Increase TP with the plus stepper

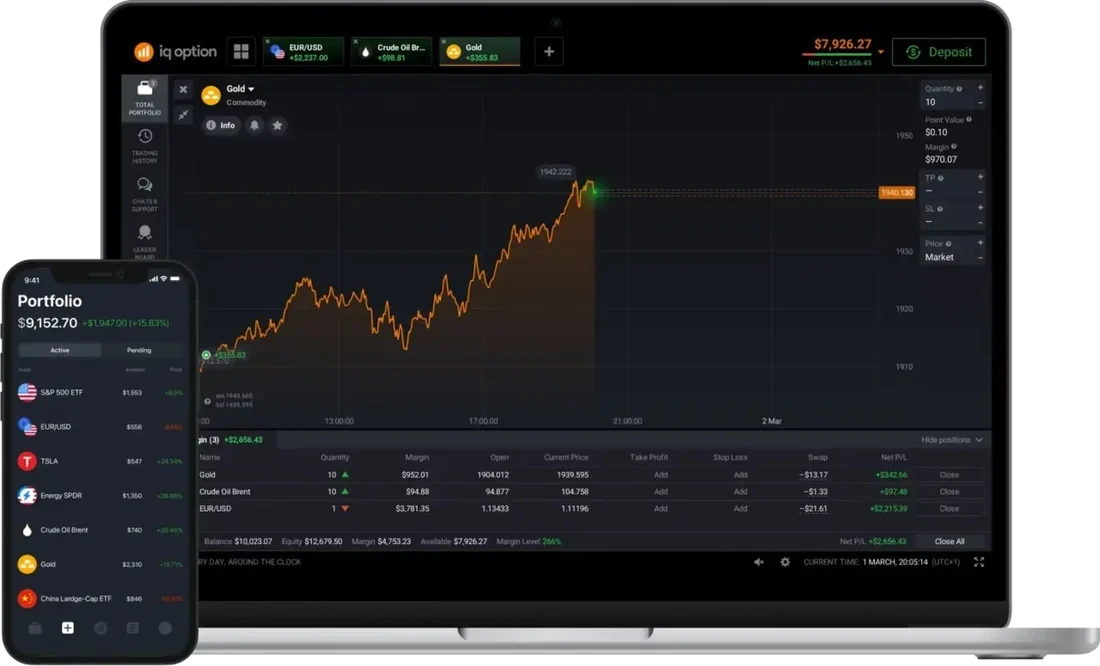point(980,177)
